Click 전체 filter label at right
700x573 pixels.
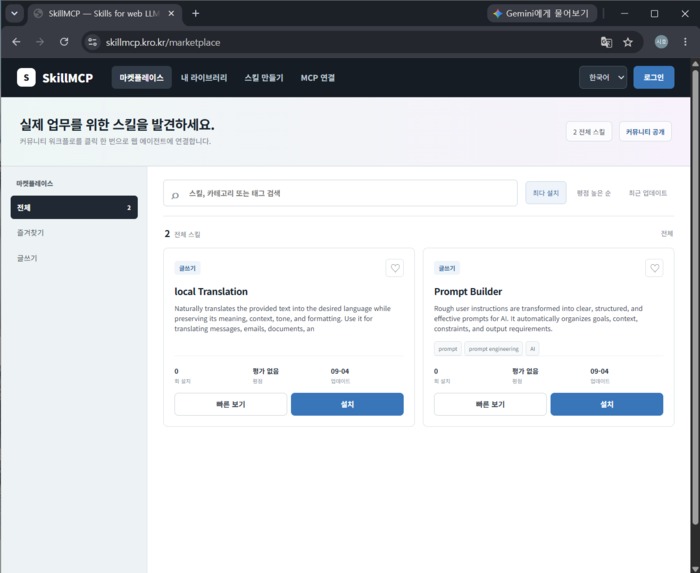coord(667,233)
